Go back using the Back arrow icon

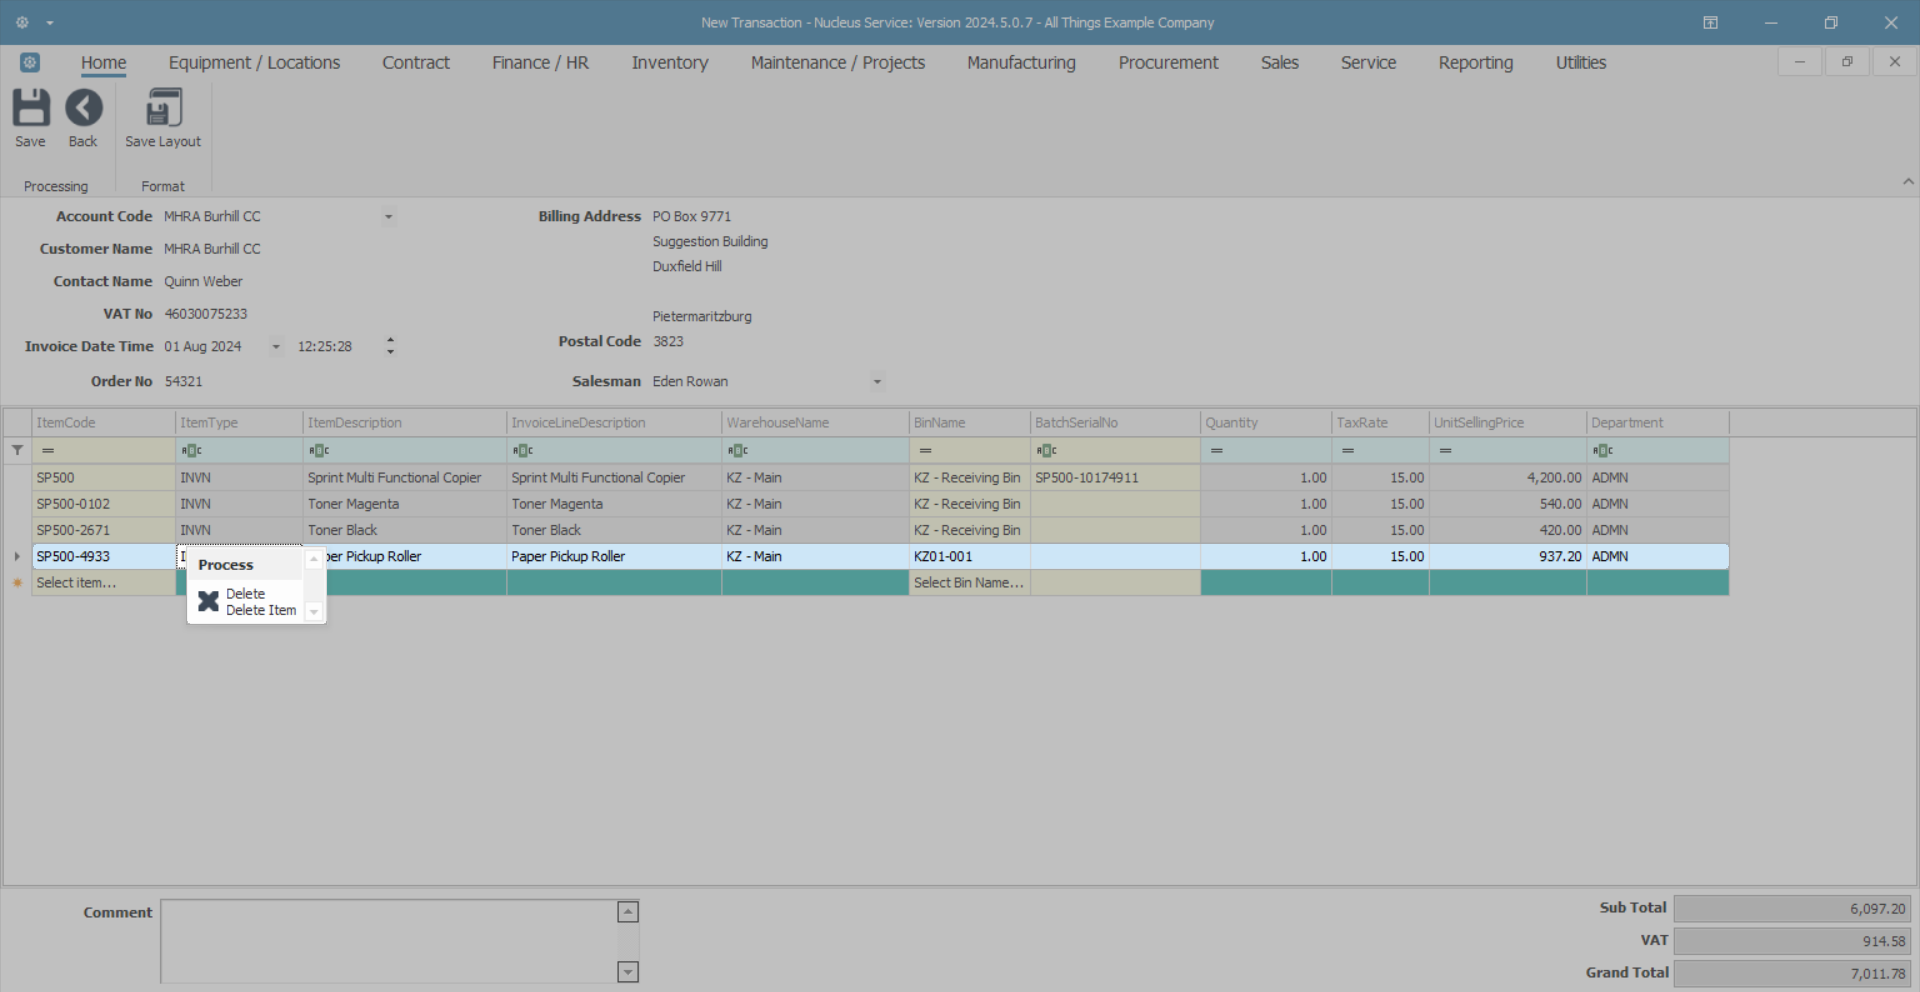tap(84, 108)
